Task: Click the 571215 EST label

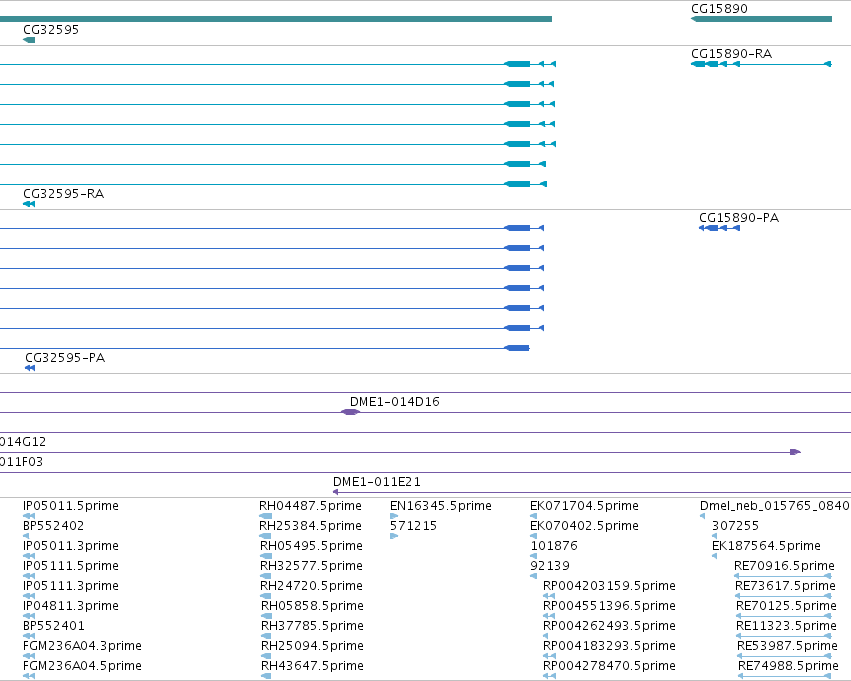Action: tap(414, 526)
